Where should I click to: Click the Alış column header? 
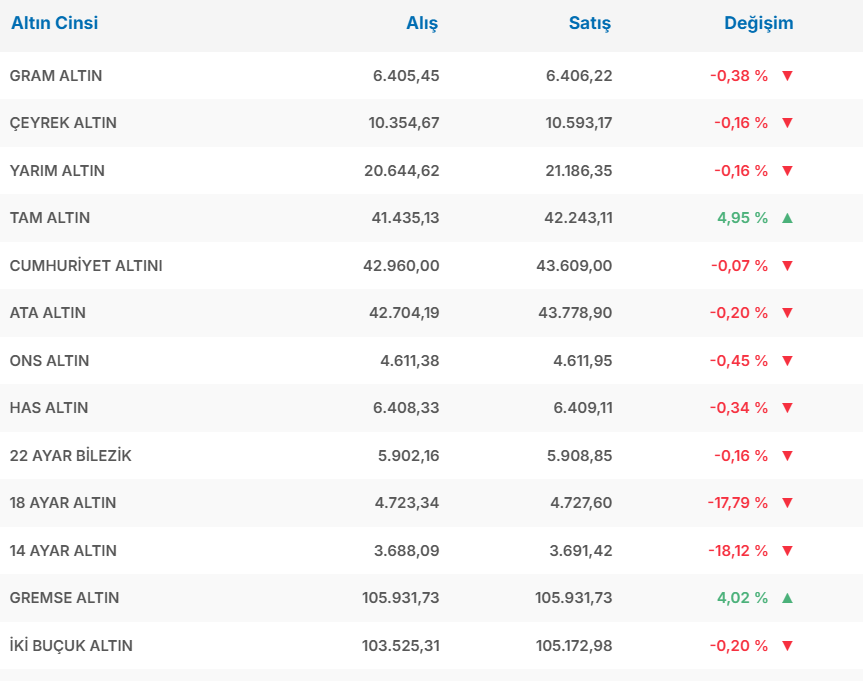pos(422,23)
